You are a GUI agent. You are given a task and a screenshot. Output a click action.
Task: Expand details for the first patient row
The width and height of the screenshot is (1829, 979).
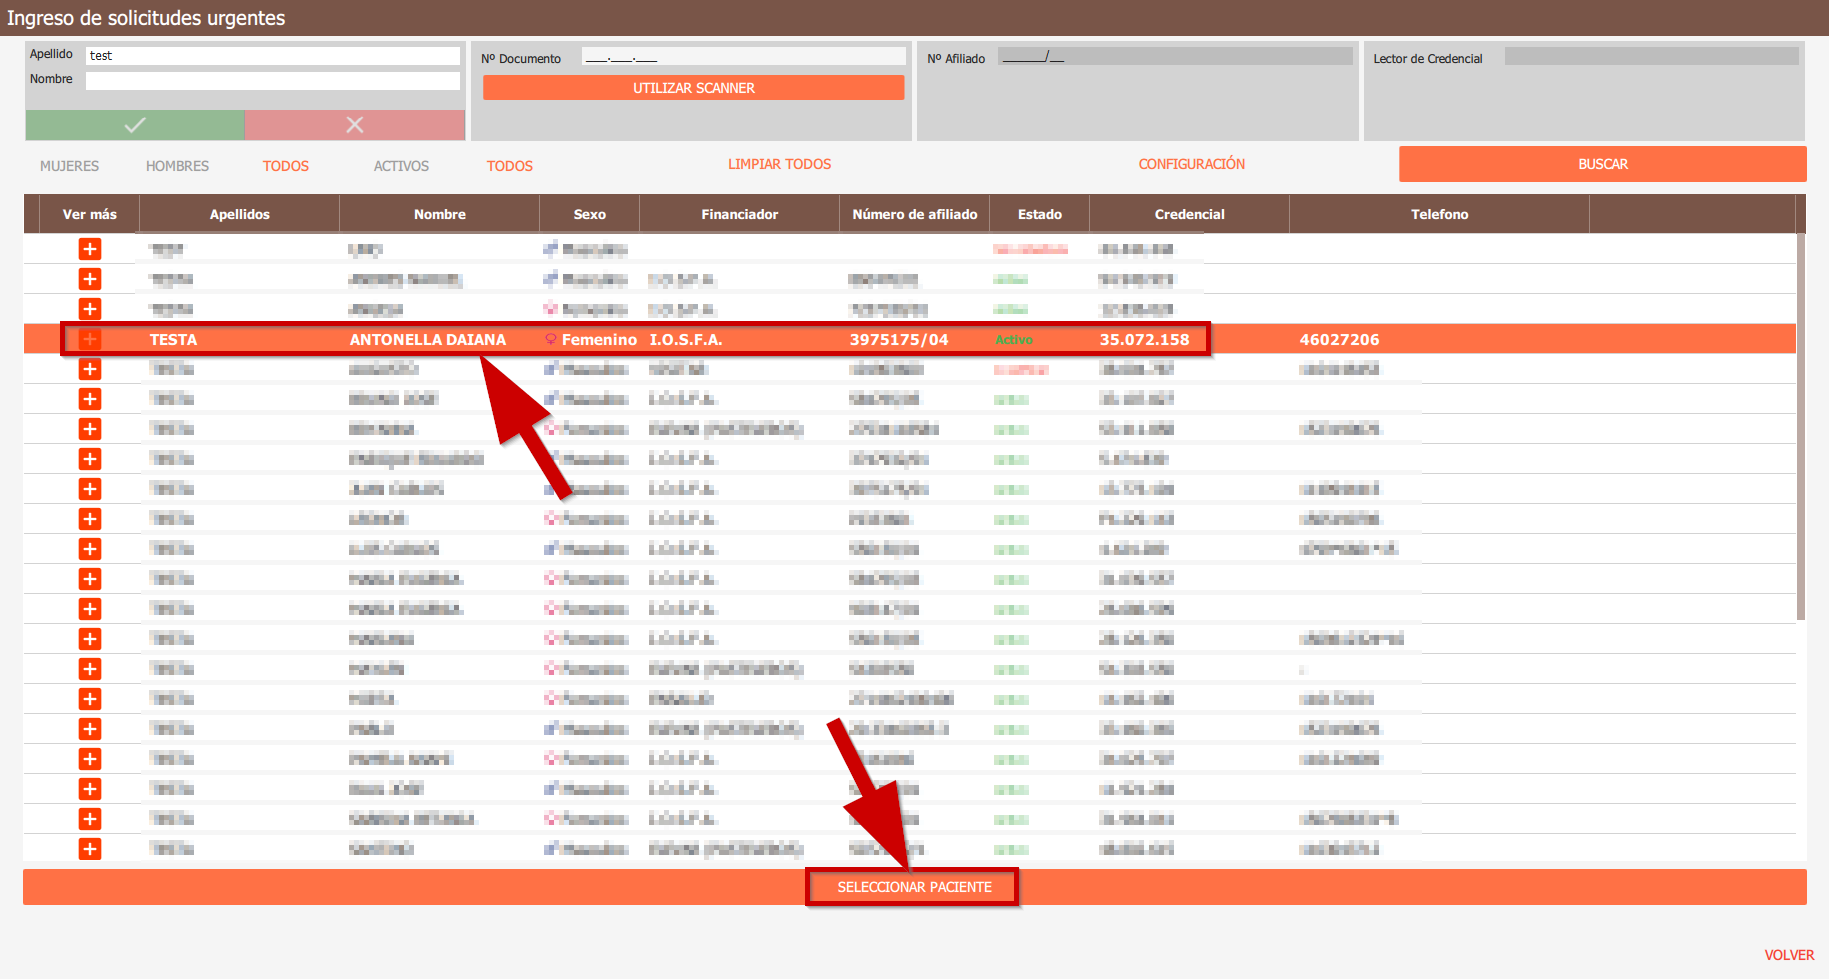(90, 249)
